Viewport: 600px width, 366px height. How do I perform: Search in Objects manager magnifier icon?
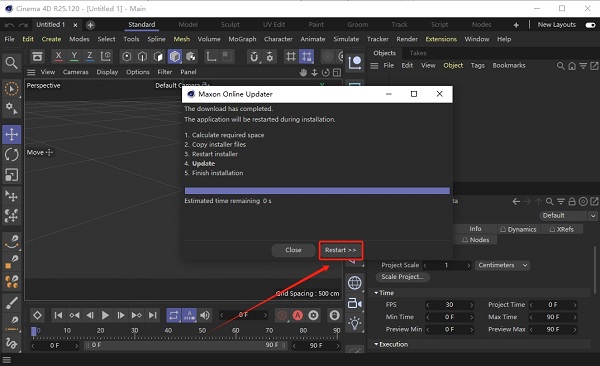[x=561, y=66]
